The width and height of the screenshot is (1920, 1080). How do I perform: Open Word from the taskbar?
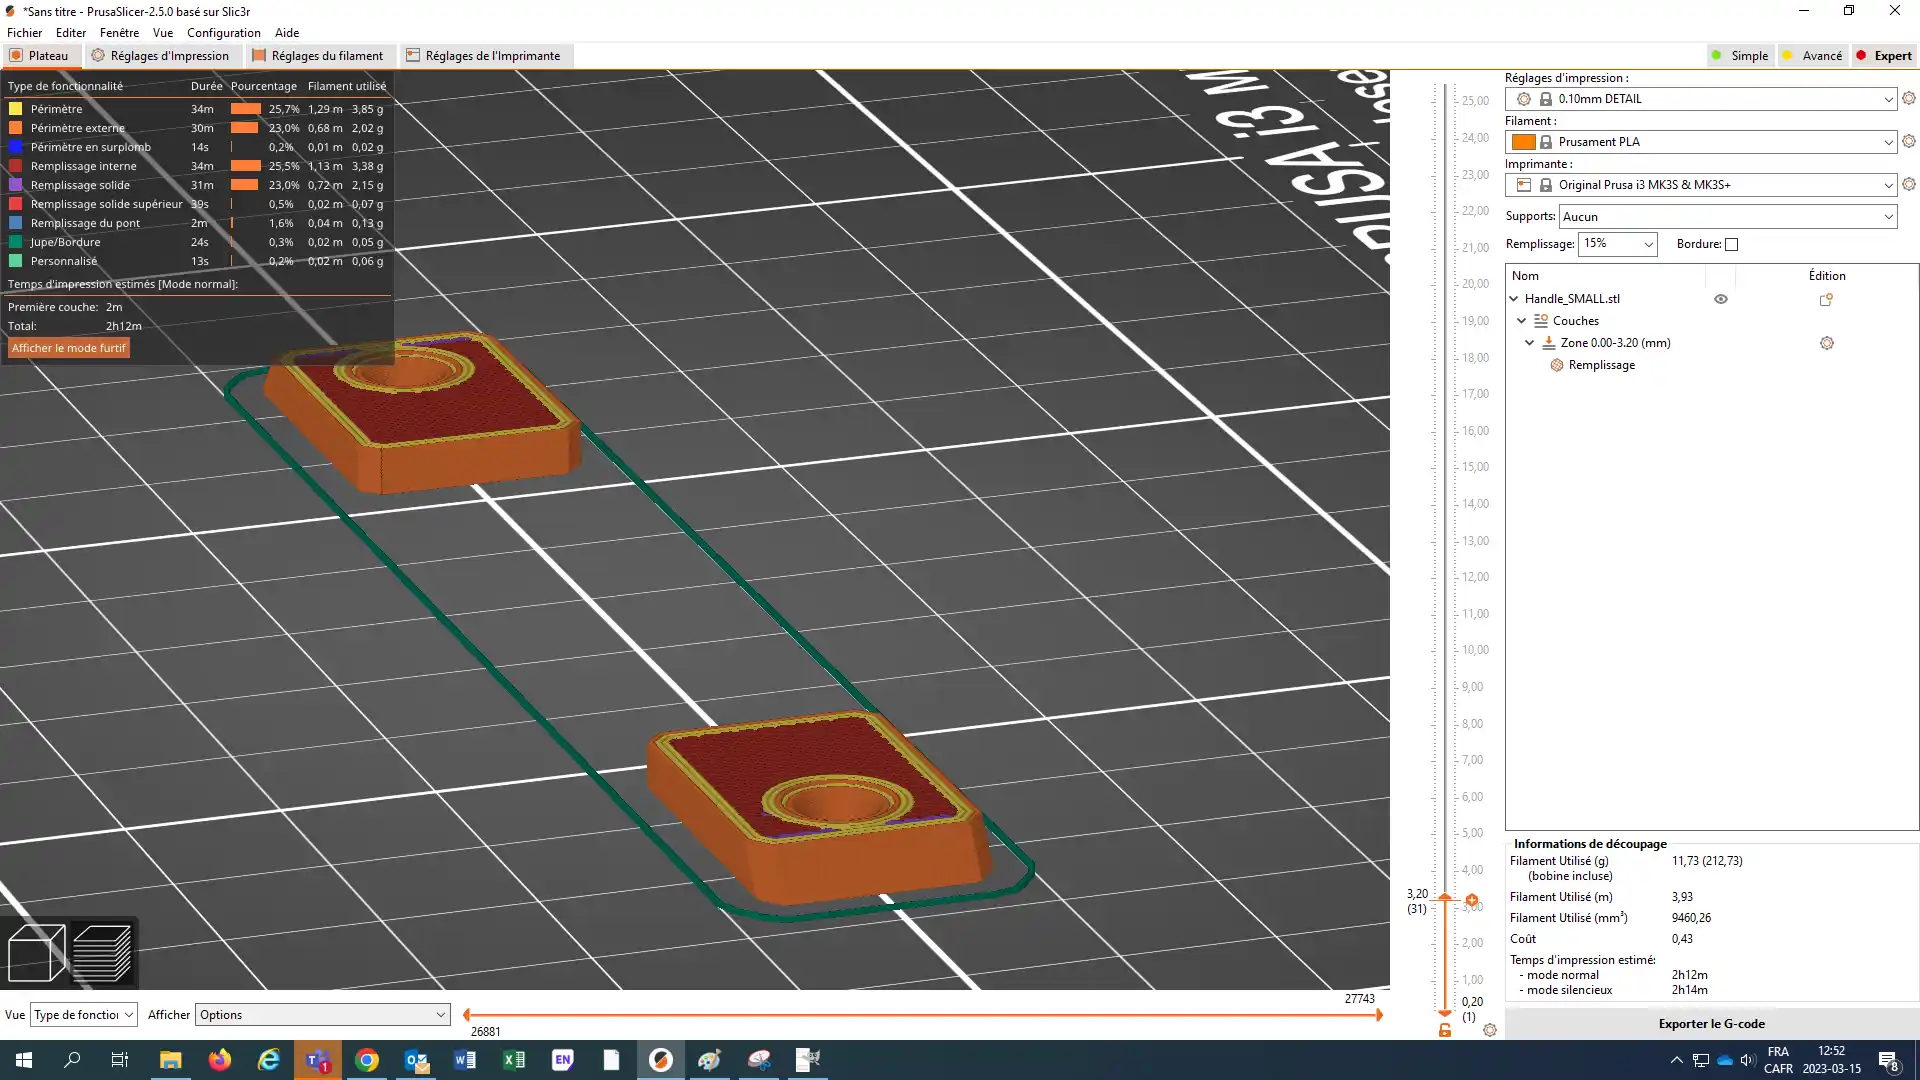465,1060
